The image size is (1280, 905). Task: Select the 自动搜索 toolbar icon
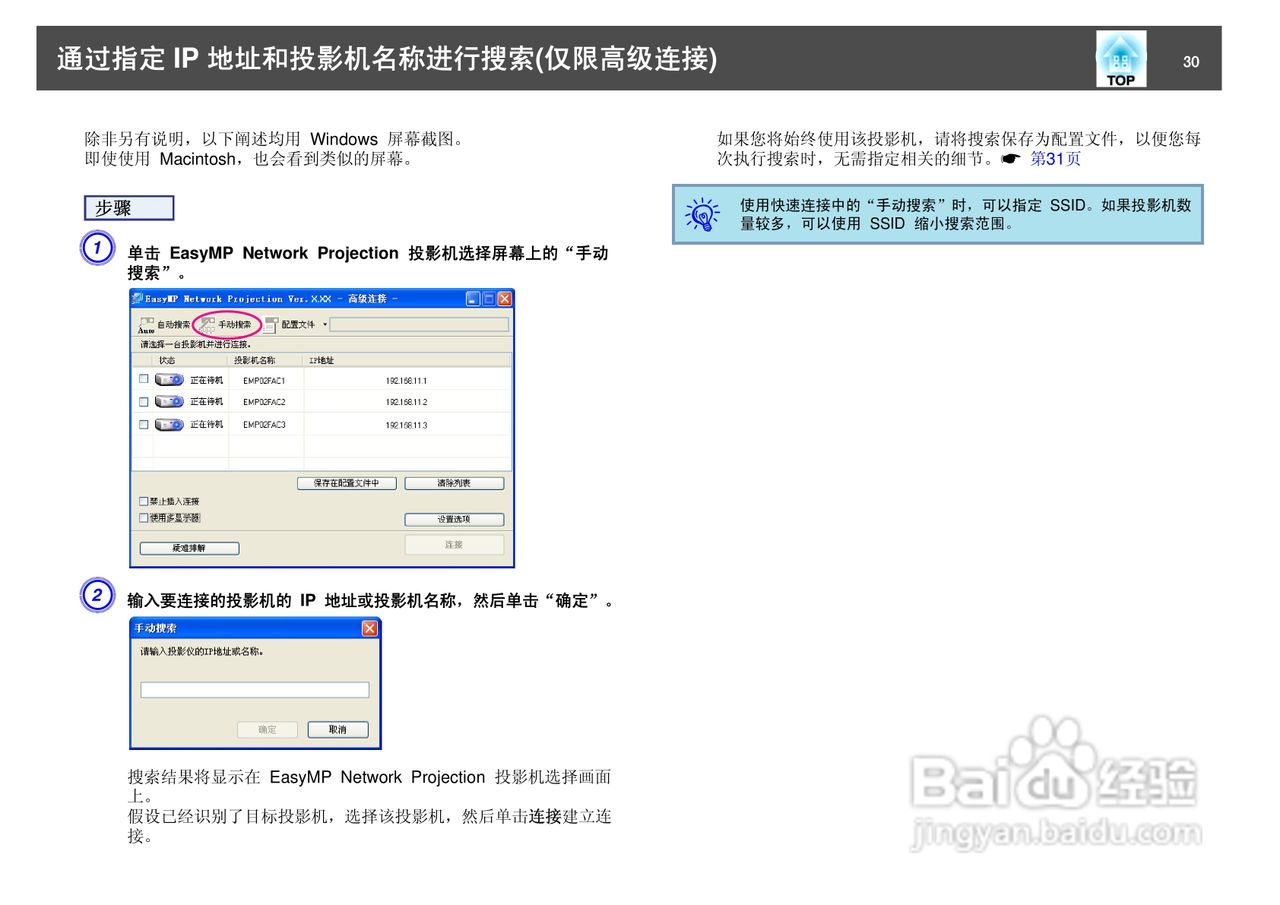pyautogui.click(x=146, y=323)
